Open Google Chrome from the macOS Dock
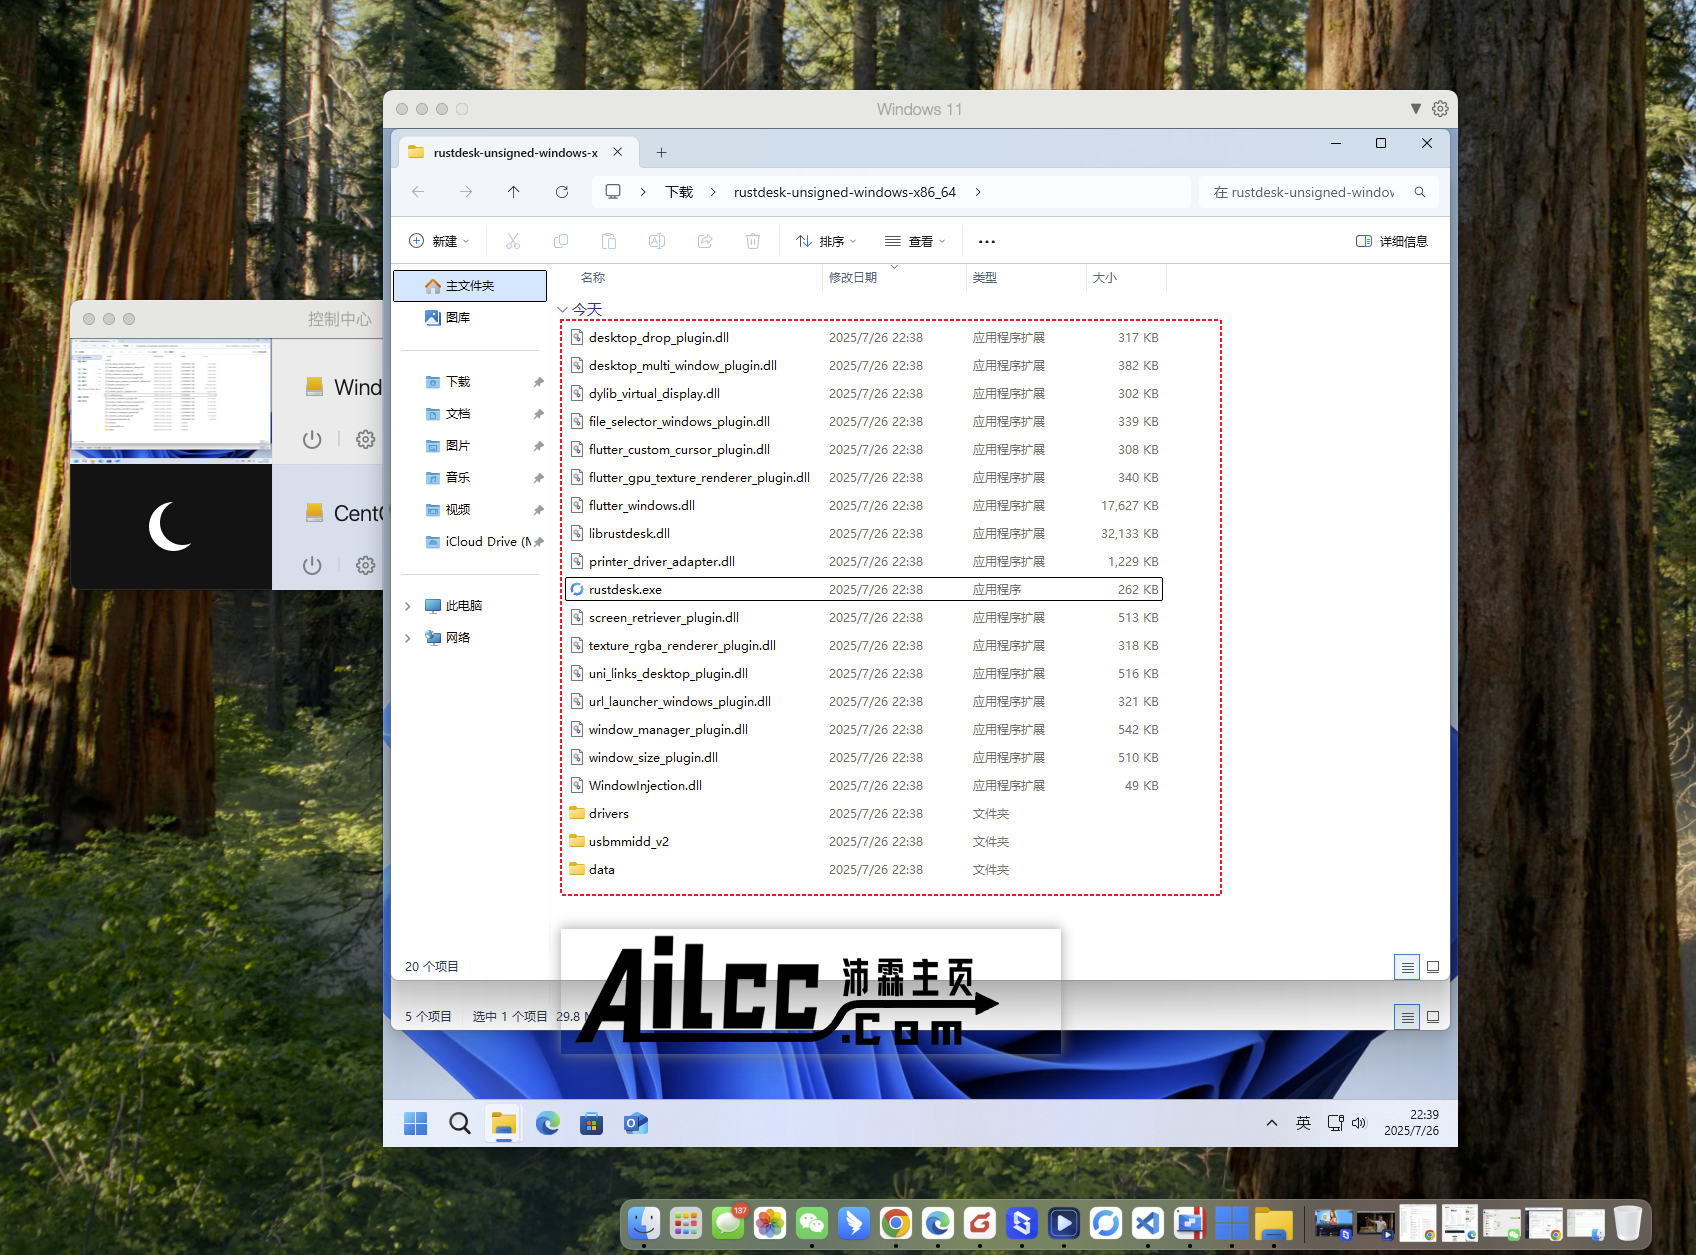 click(x=896, y=1223)
